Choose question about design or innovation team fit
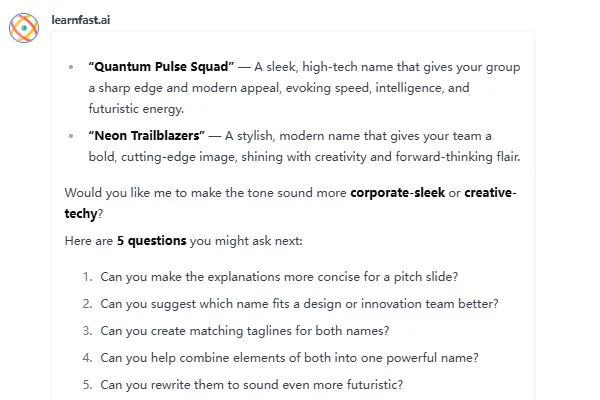The image size is (600, 400). tap(299, 303)
